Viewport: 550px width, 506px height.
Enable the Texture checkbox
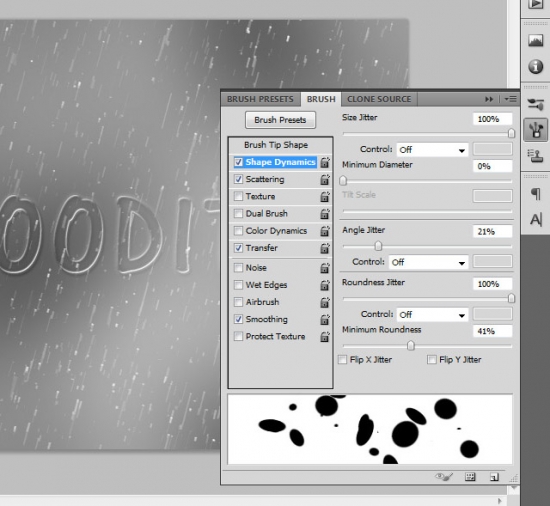[x=238, y=196]
